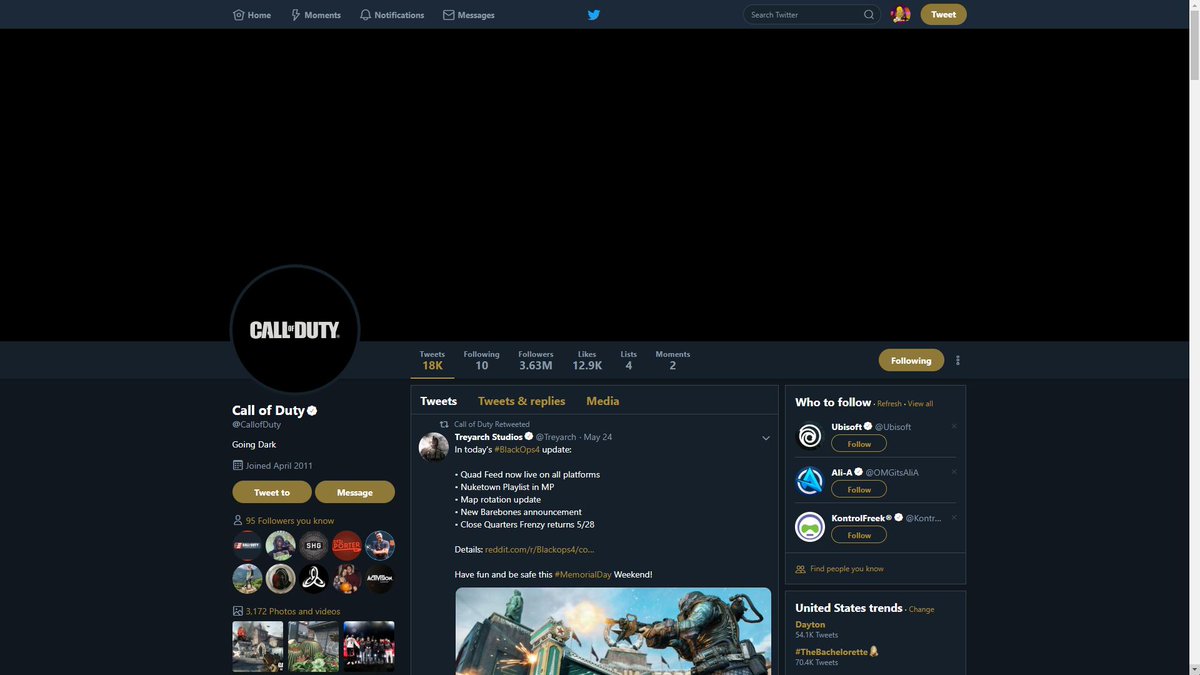Viewport: 1200px width, 675px height.
Task: Click the @Treyarch handle in the tweet
Action: 556,437
